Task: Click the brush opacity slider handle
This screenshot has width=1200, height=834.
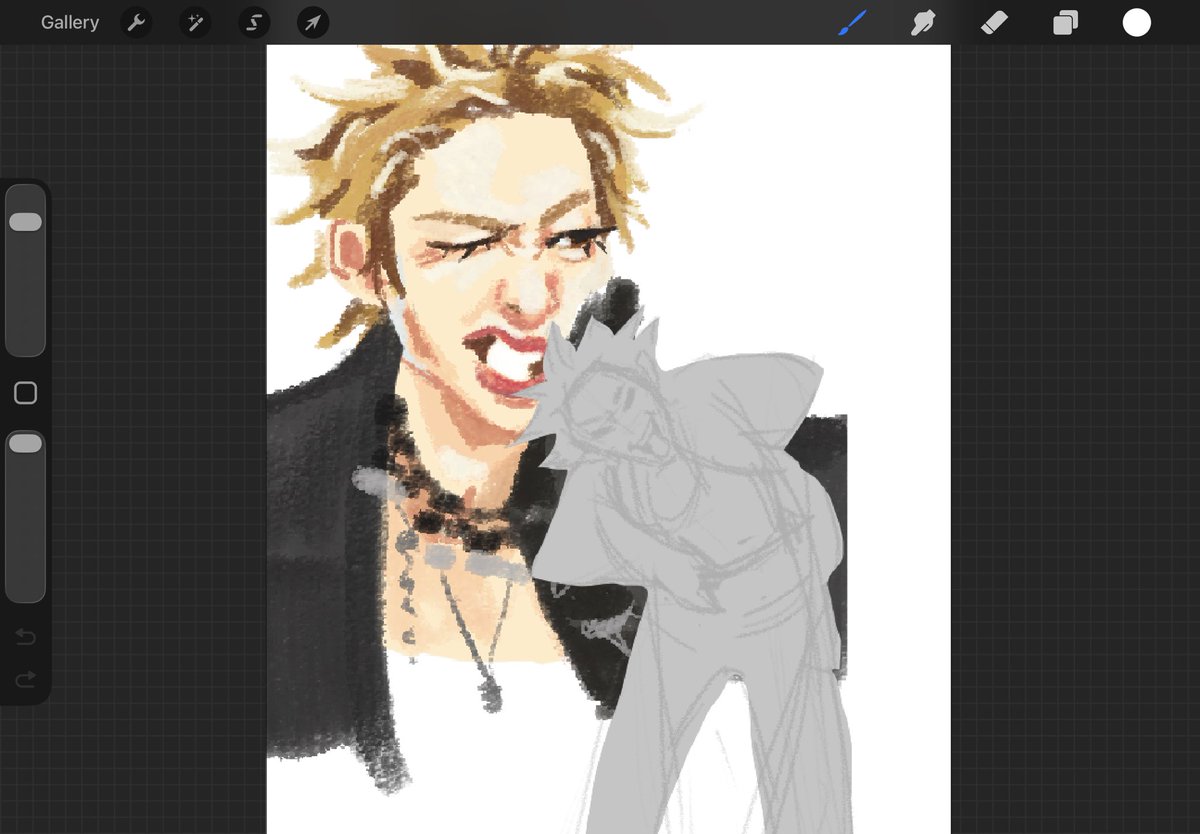Action: tap(26, 443)
